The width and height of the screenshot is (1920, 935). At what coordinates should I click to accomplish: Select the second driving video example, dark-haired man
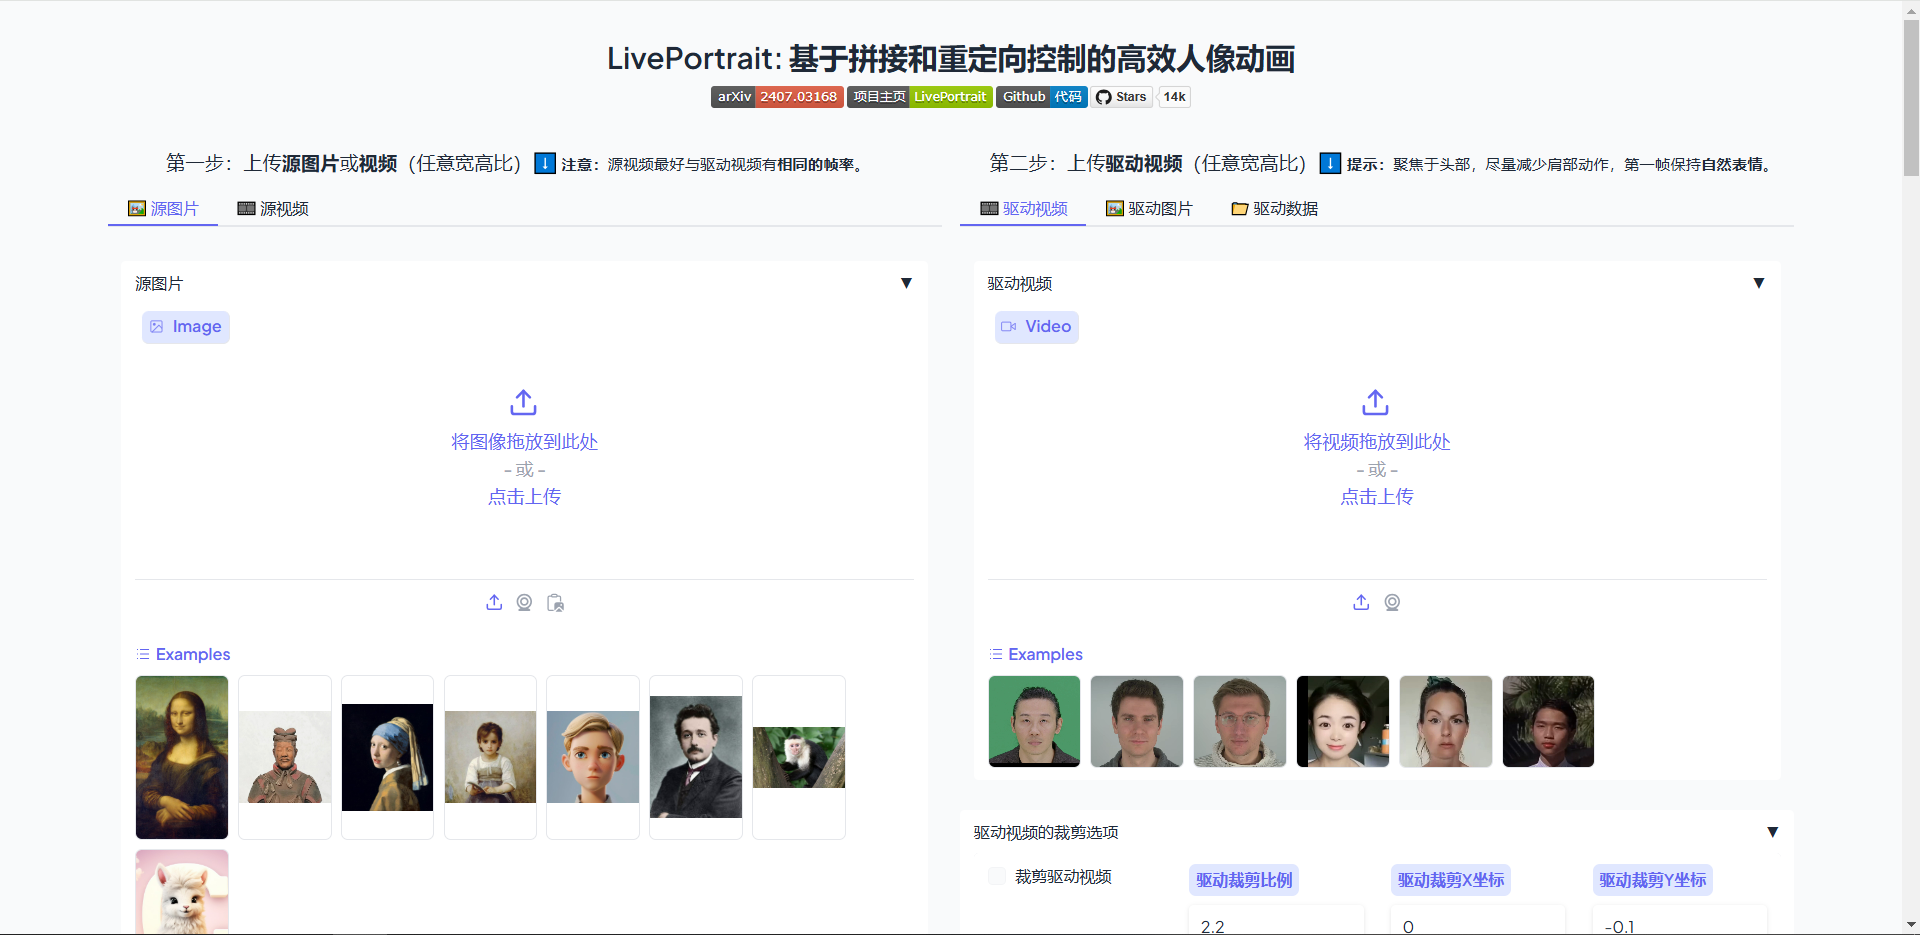(1137, 721)
